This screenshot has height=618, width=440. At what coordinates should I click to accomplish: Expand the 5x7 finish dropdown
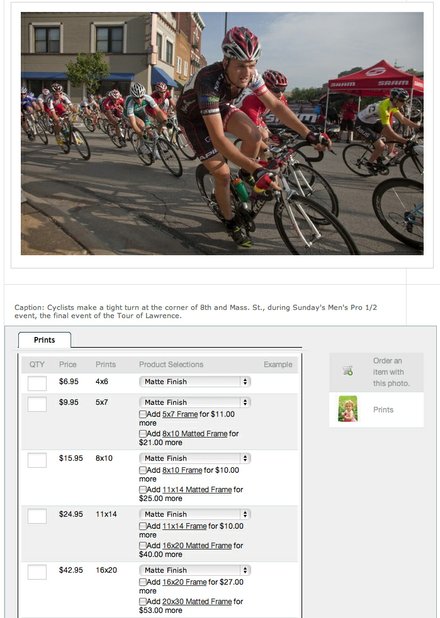coord(195,402)
